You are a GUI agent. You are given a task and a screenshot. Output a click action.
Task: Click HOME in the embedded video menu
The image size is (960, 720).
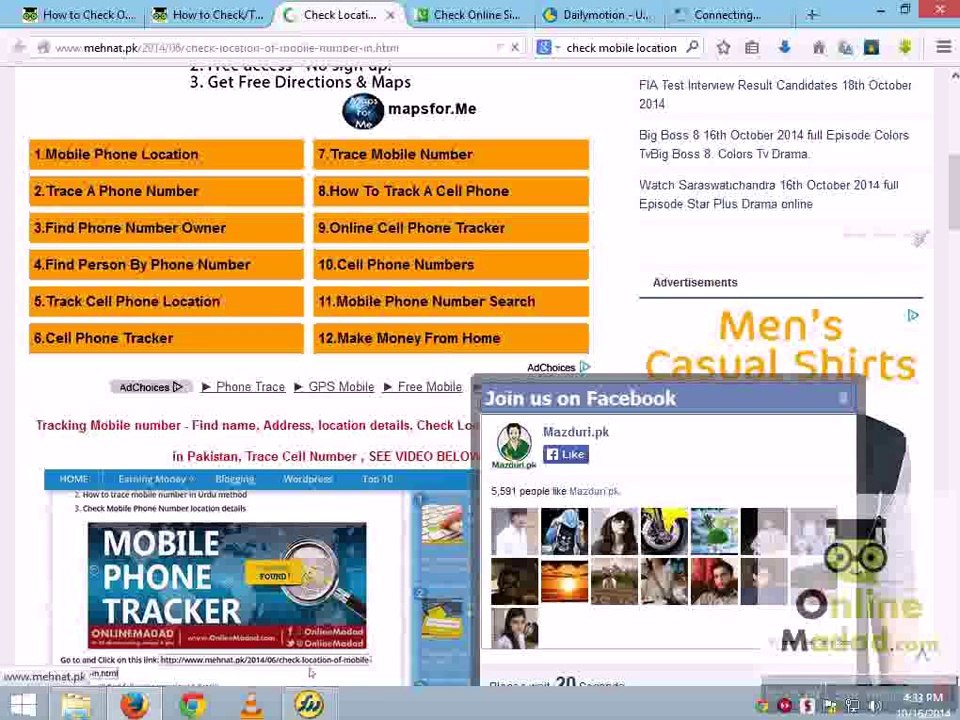coord(73,479)
